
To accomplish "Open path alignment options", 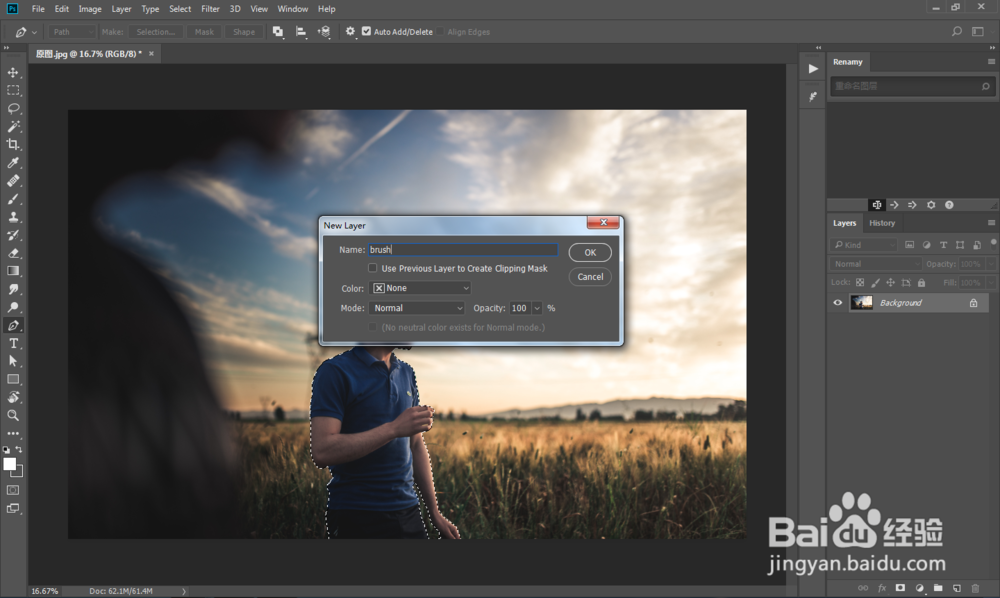I will [x=301, y=32].
